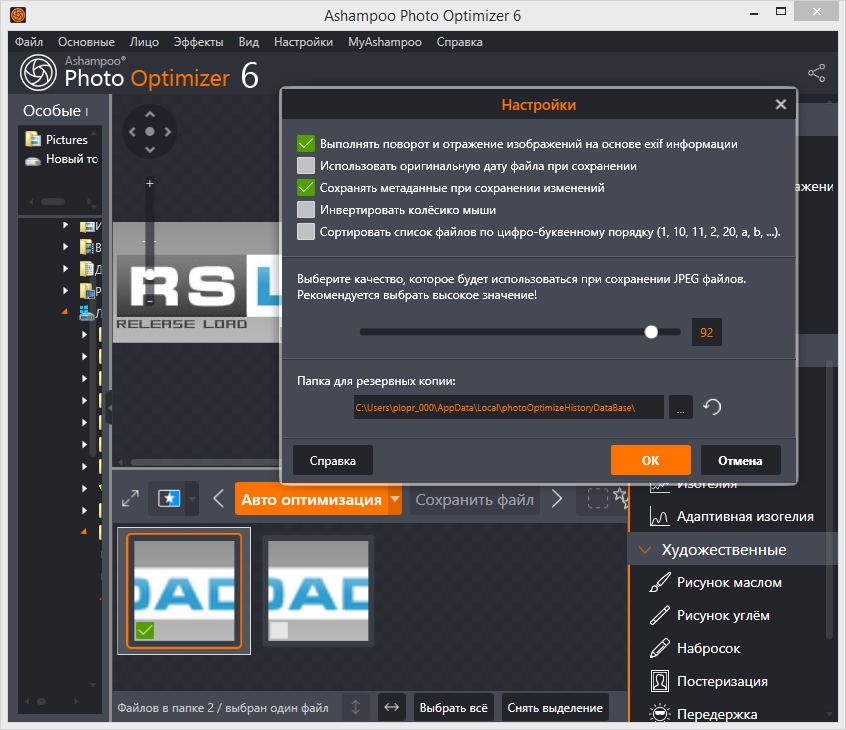Viewport: 846px width, 730px height.
Task: Close the Настройки dialog
Action: 781,105
